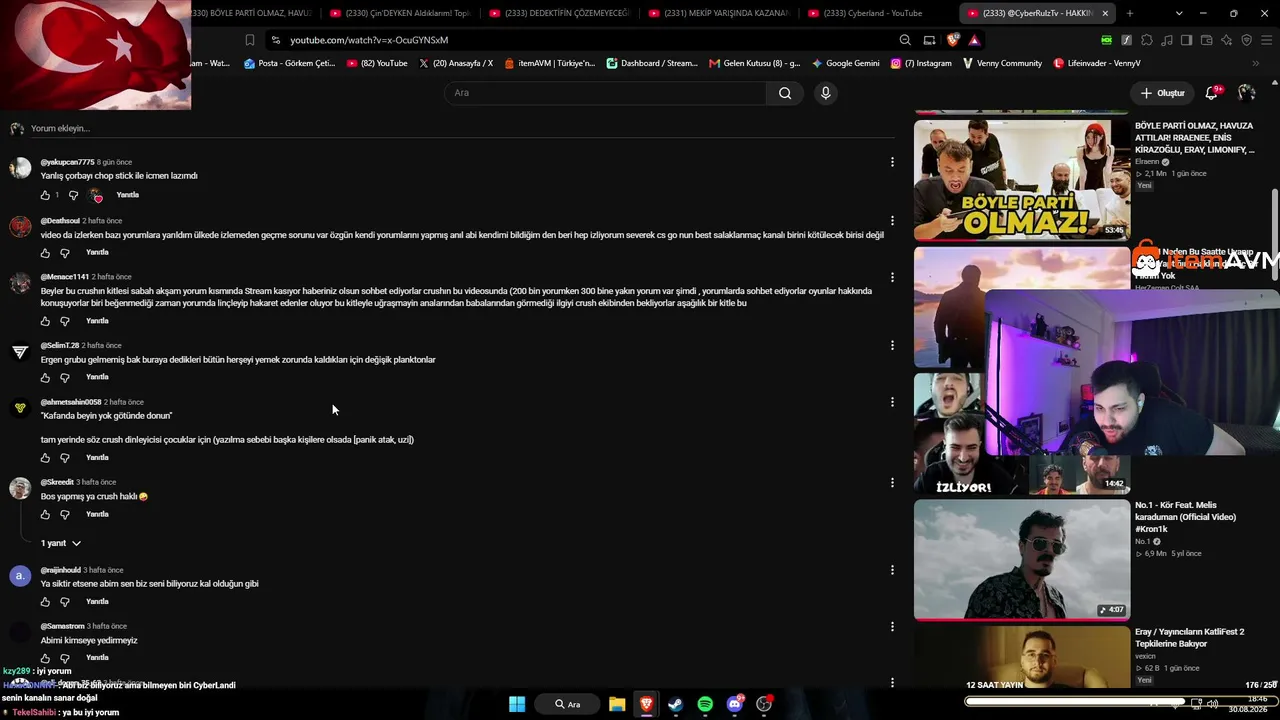Like the comment by @yakupcan7775
This screenshot has width=1280, height=720.
tap(45, 196)
